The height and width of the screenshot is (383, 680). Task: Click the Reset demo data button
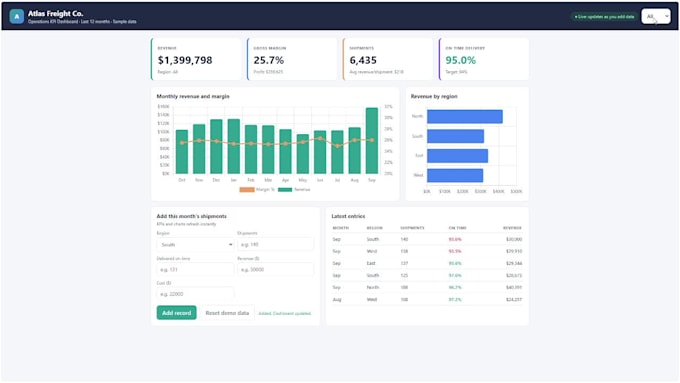point(227,313)
